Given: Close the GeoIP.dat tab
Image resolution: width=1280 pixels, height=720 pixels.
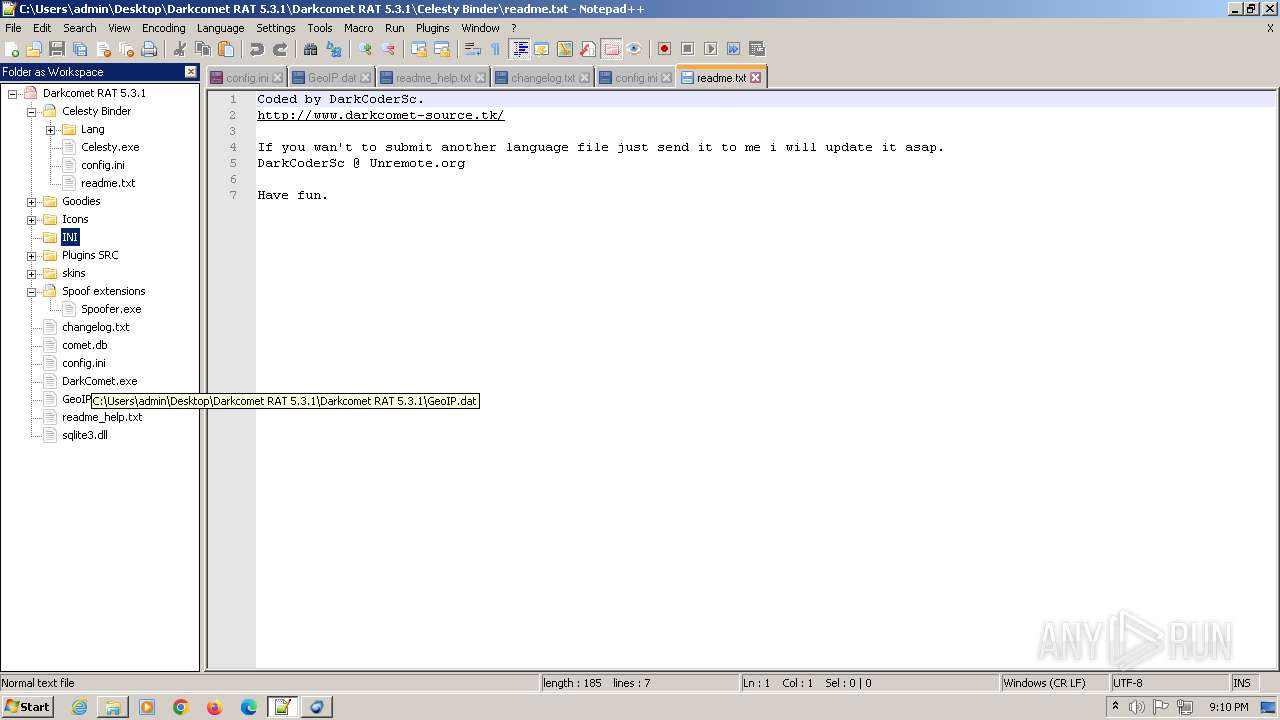Looking at the screenshot, I should 365,77.
